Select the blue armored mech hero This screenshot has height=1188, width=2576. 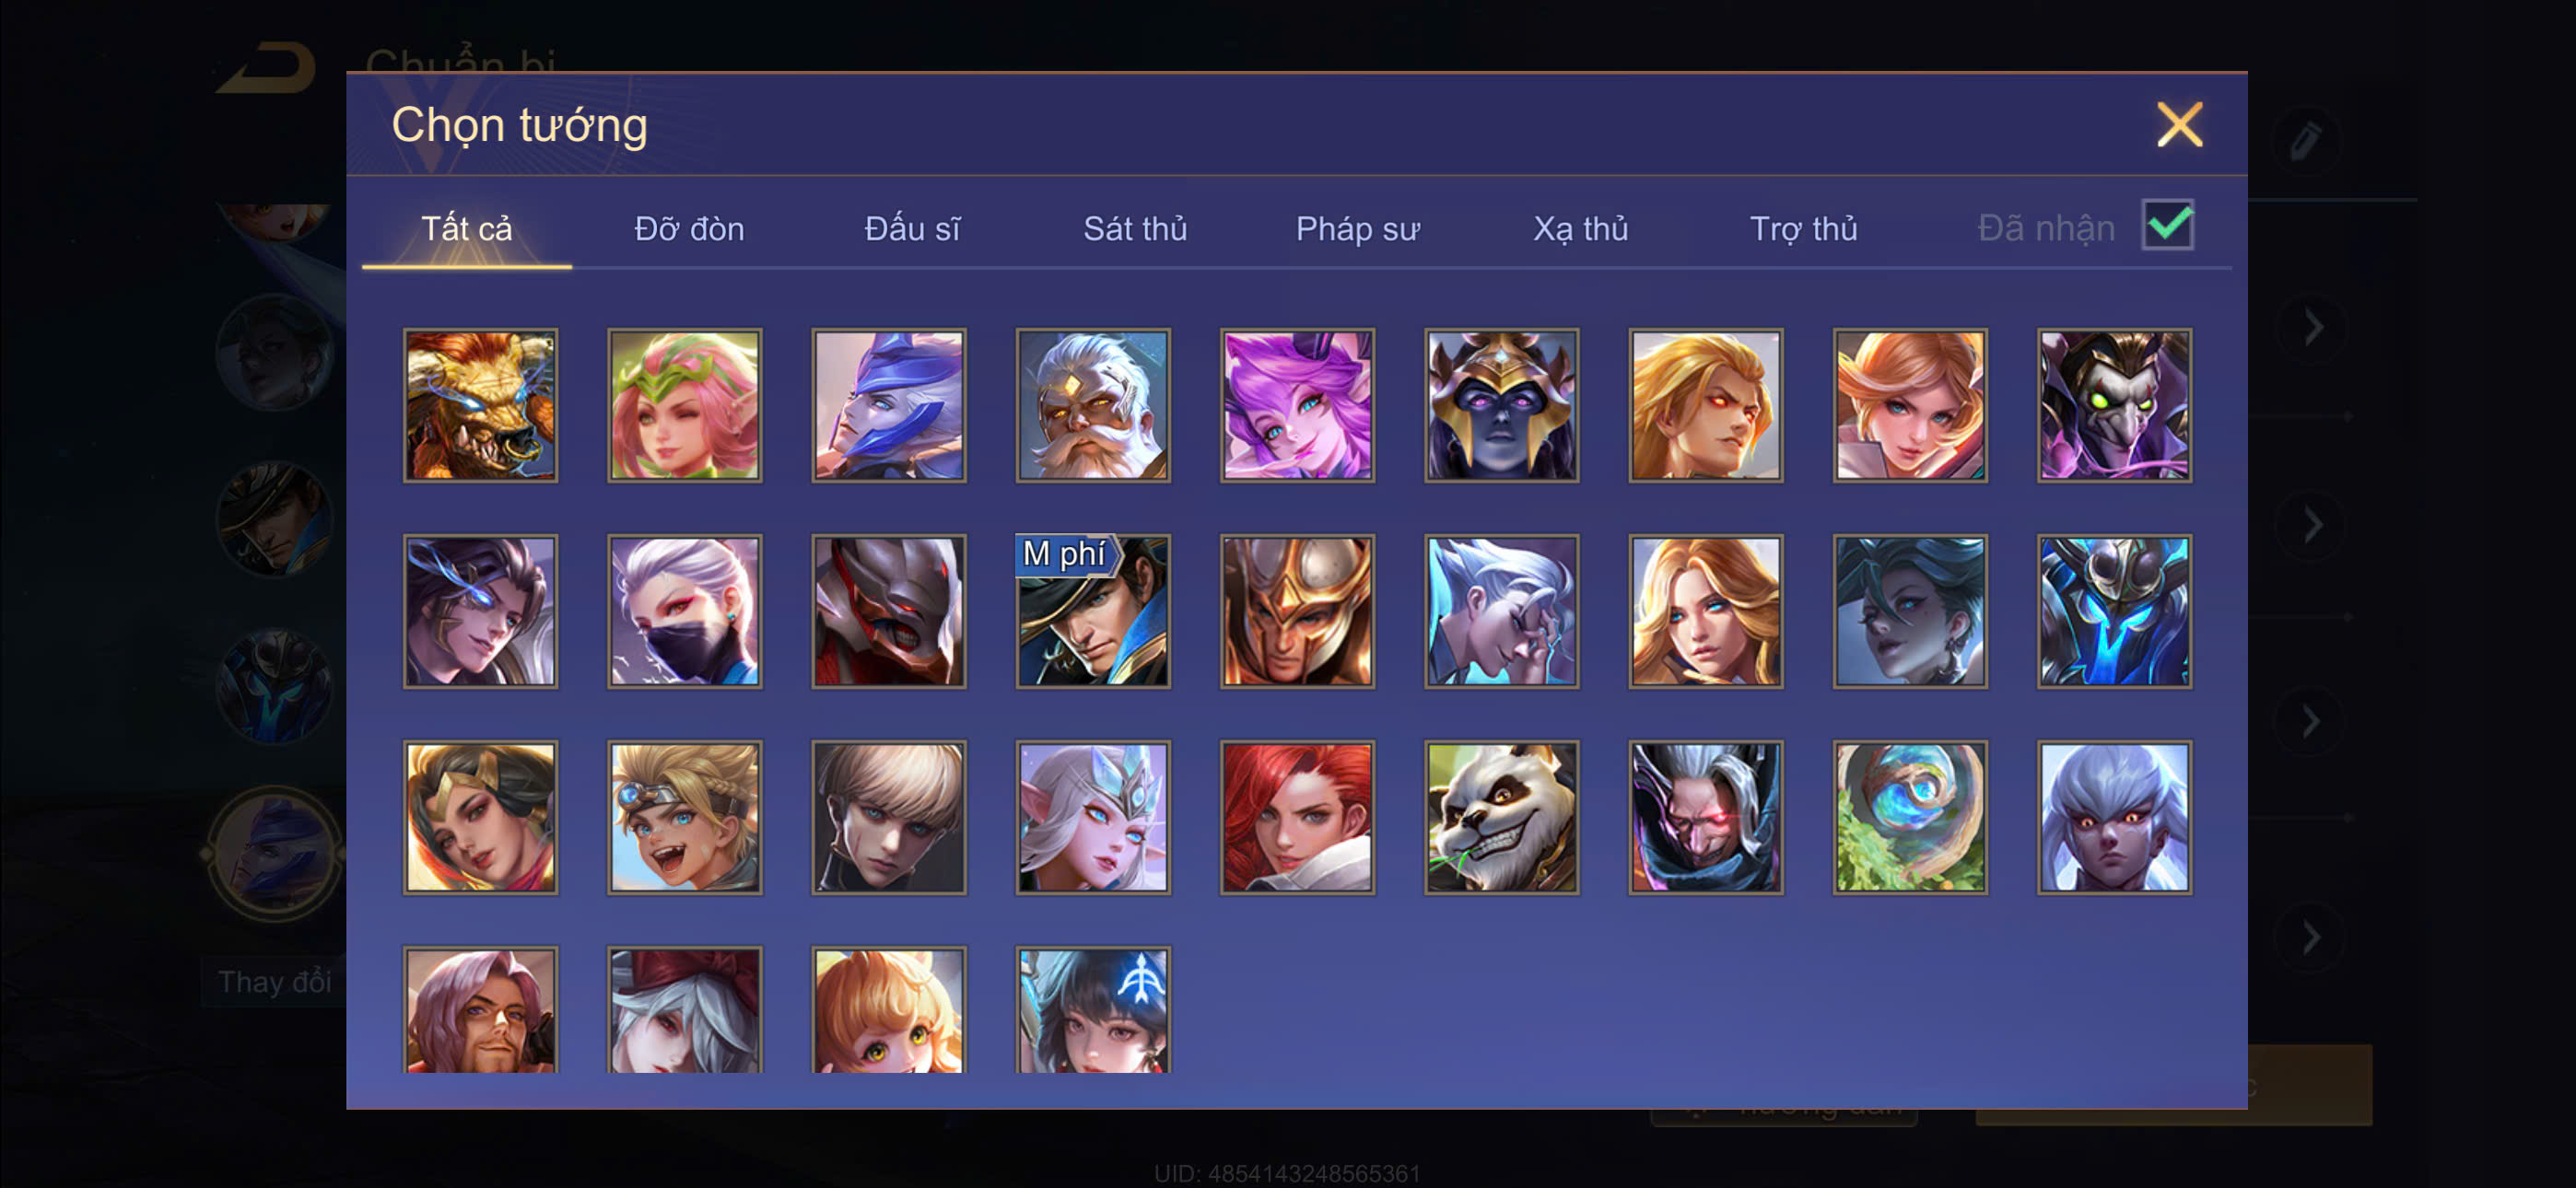2114,611
